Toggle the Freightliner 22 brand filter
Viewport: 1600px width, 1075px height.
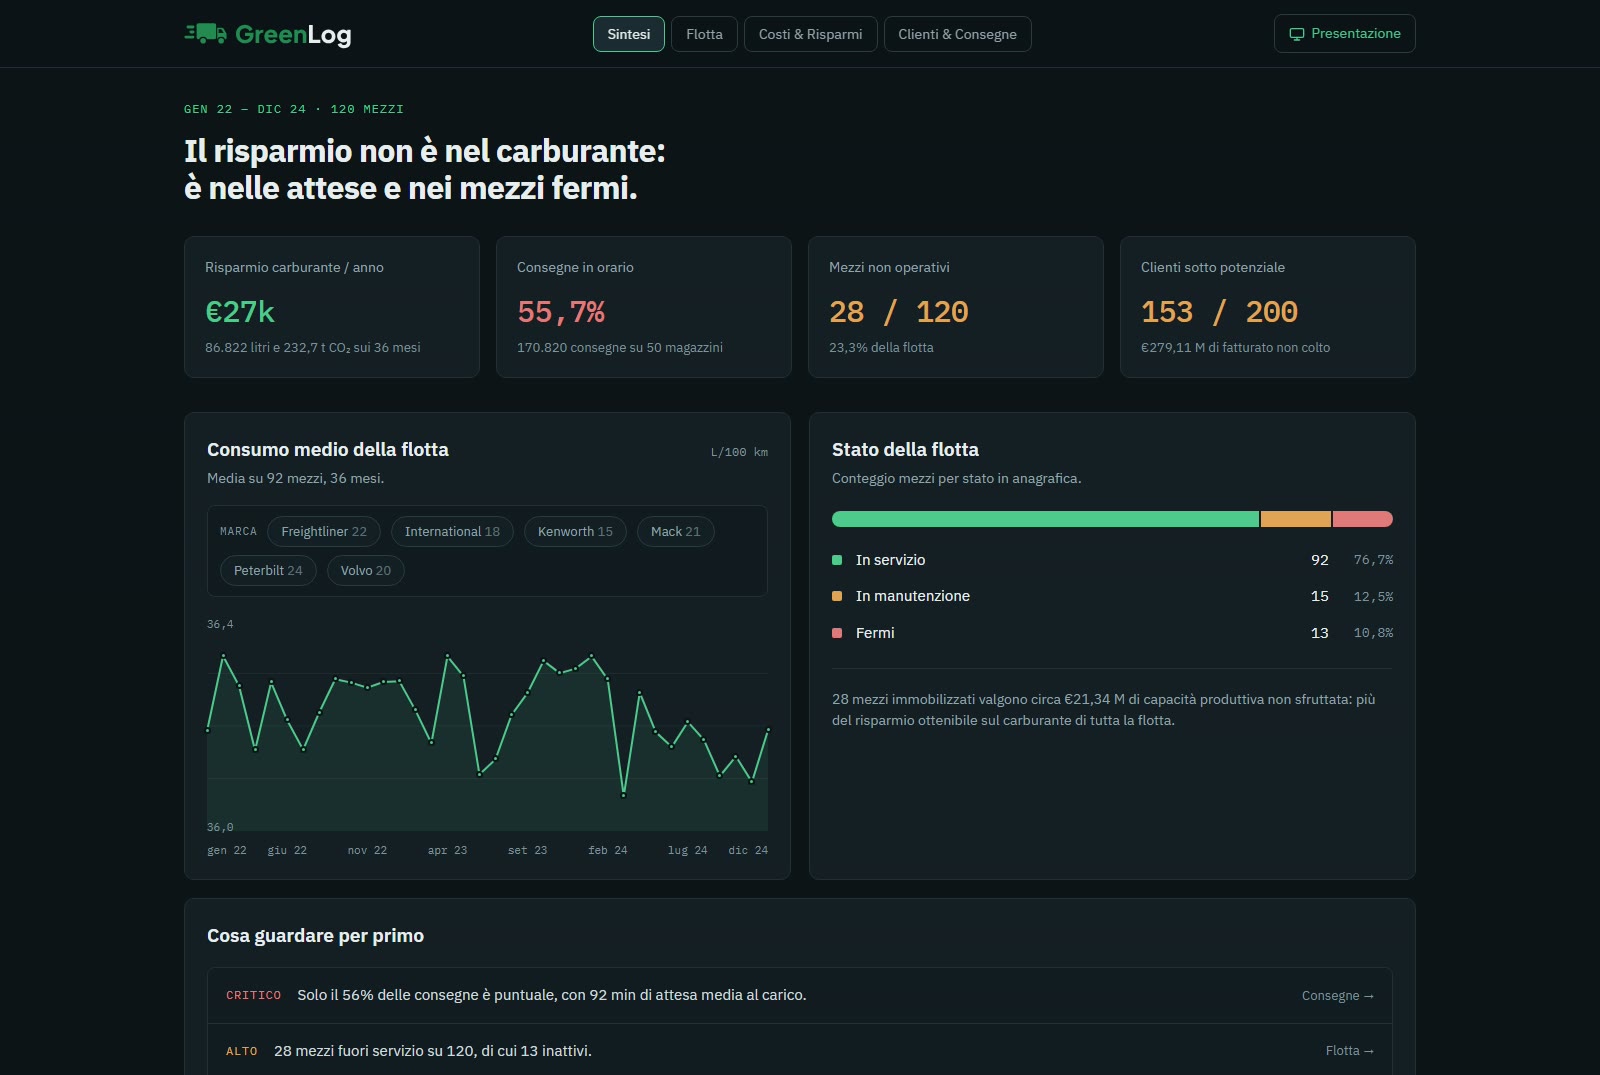(x=324, y=531)
